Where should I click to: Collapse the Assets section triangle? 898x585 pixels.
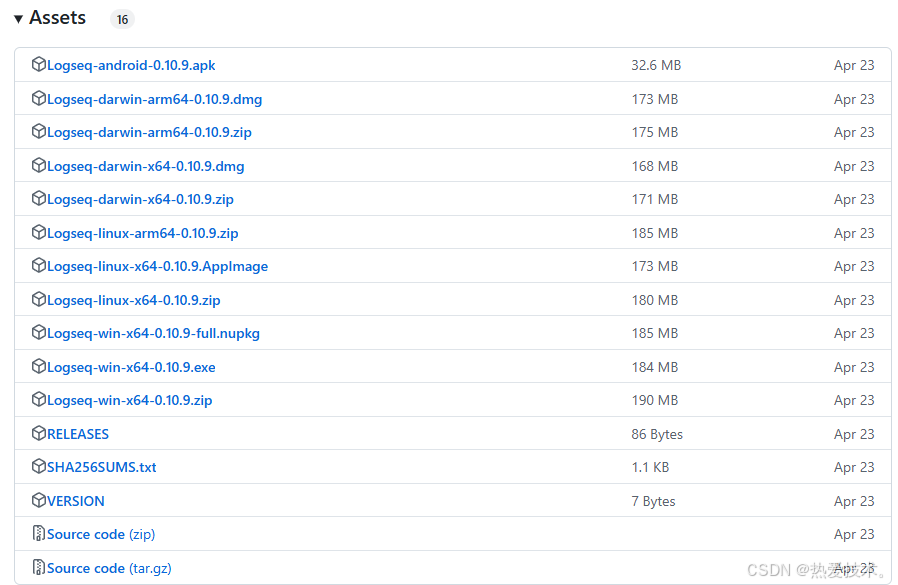pos(18,19)
